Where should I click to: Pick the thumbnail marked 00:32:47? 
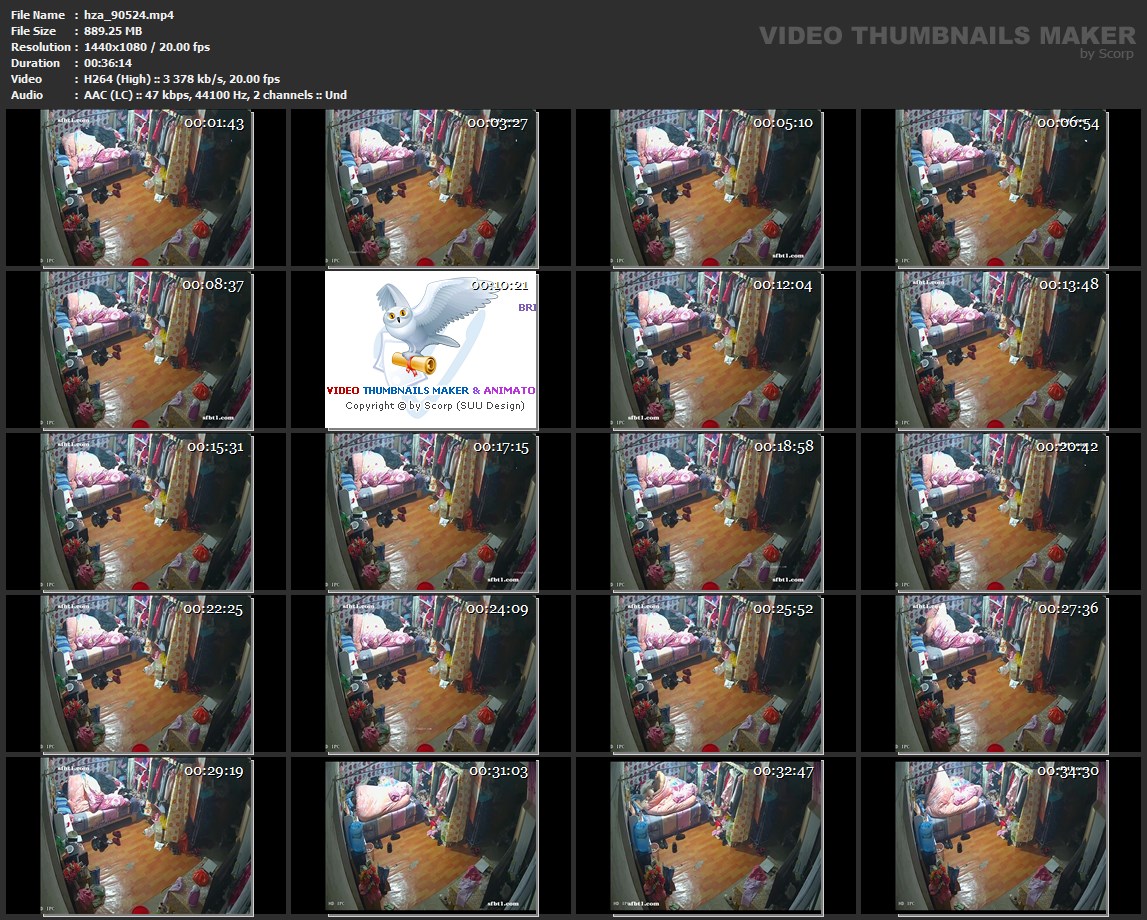[x=715, y=836]
